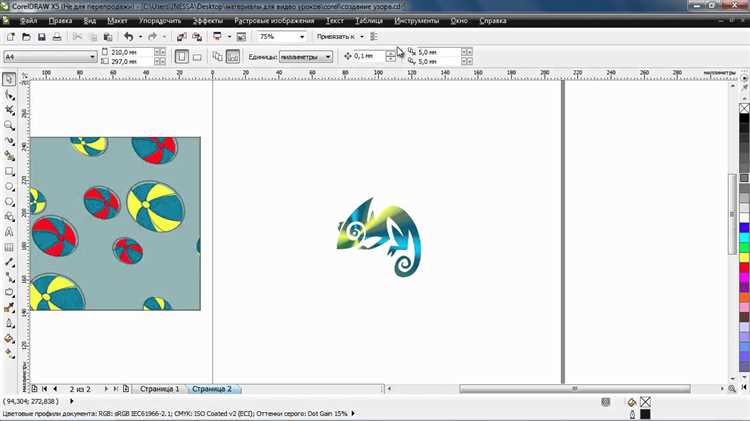The image size is (750, 421).
Task: Open the page size A4 dropdown
Action: pyautogui.click(x=92, y=56)
